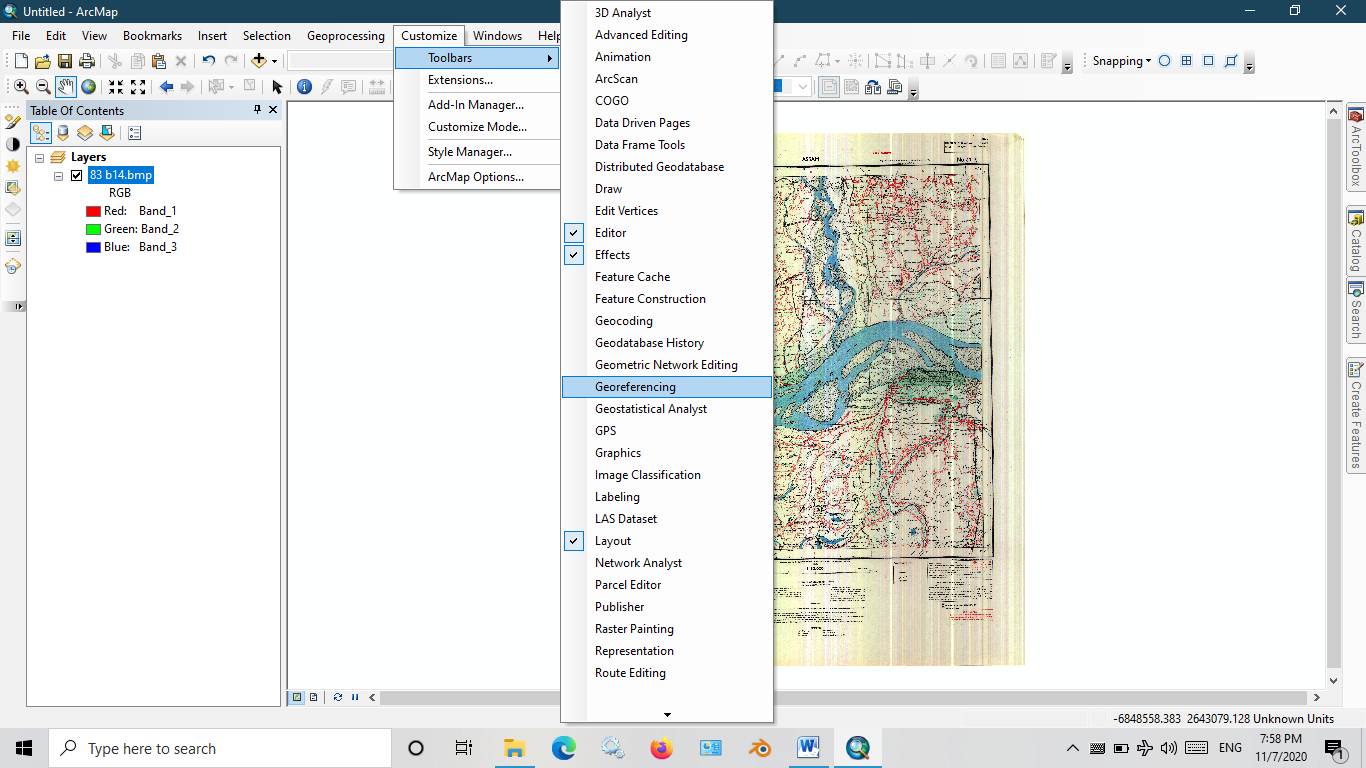Uncheck the 83 b14.bmp layer visibility

point(77,174)
